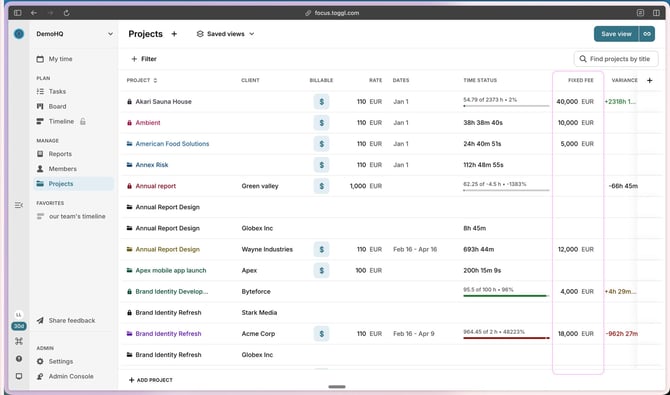Toggle billable dollar icon for Annex Risk
This screenshot has width=670, height=395.
tap(321, 165)
